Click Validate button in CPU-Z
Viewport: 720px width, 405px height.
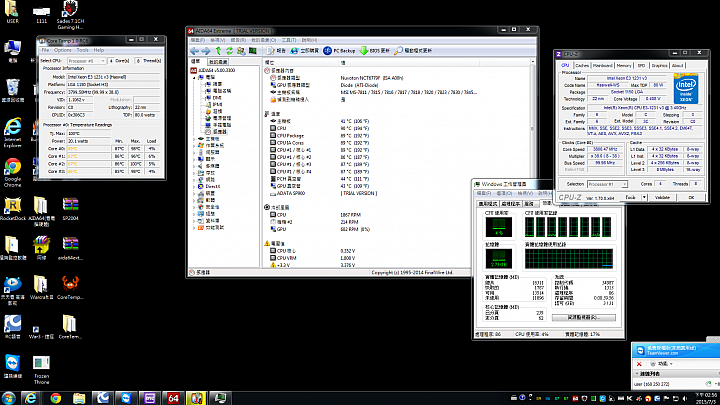click(x=662, y=197)
